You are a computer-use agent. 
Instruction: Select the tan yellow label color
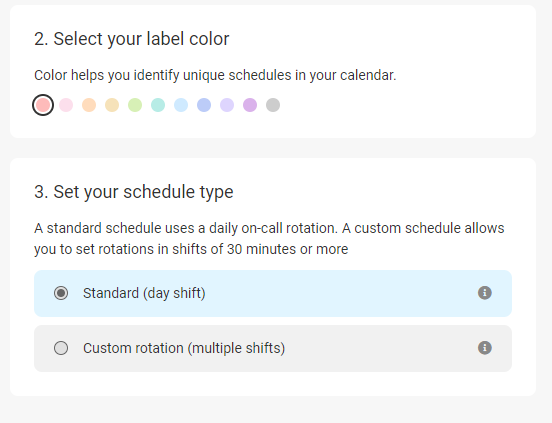pos(112,105)
